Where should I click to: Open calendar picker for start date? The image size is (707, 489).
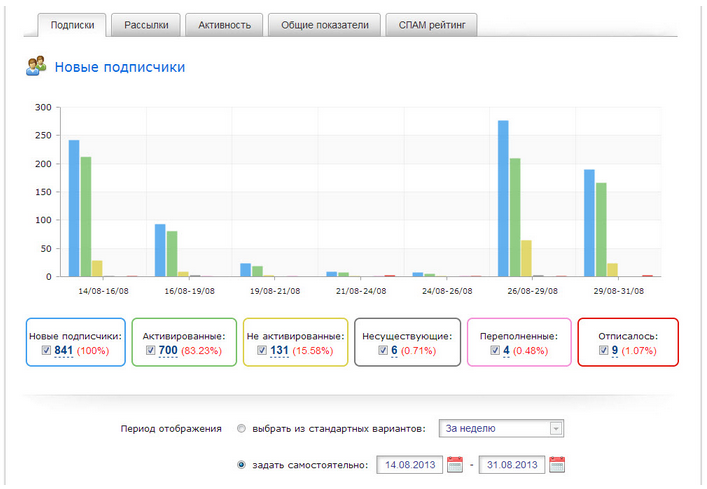[455, 465]
